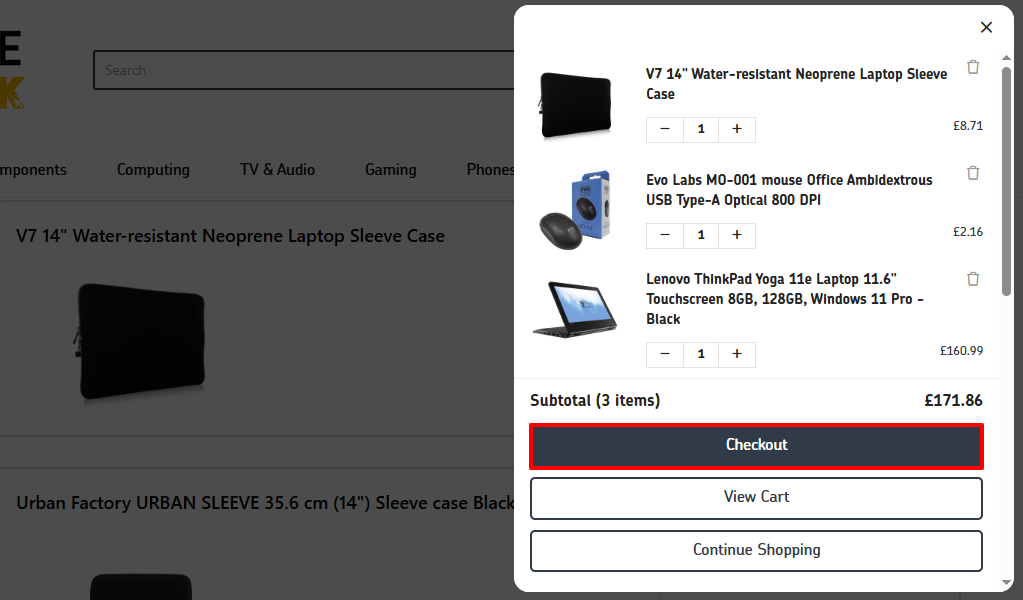Increase quantity of V7 Laptop Sleeve

[x=737, y=129]
